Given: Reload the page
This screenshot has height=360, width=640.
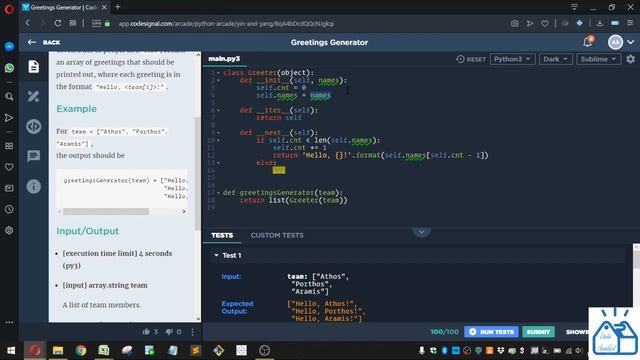Looking at the screenshot, I should tap(58, 23).
